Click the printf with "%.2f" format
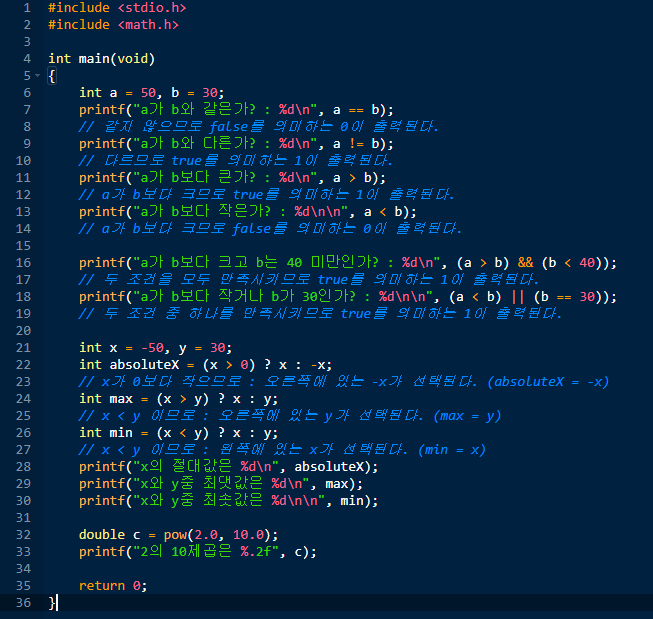 coord(198,552)
